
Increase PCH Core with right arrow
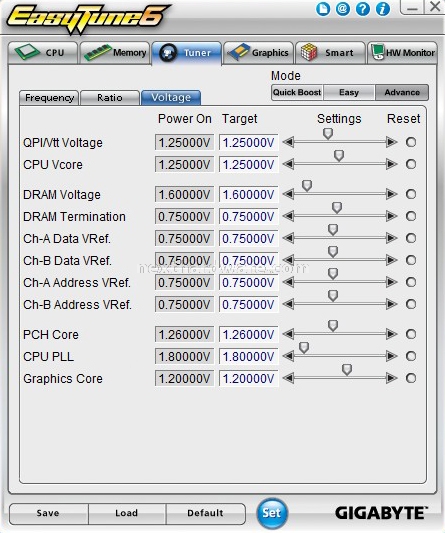coord(392,334)
